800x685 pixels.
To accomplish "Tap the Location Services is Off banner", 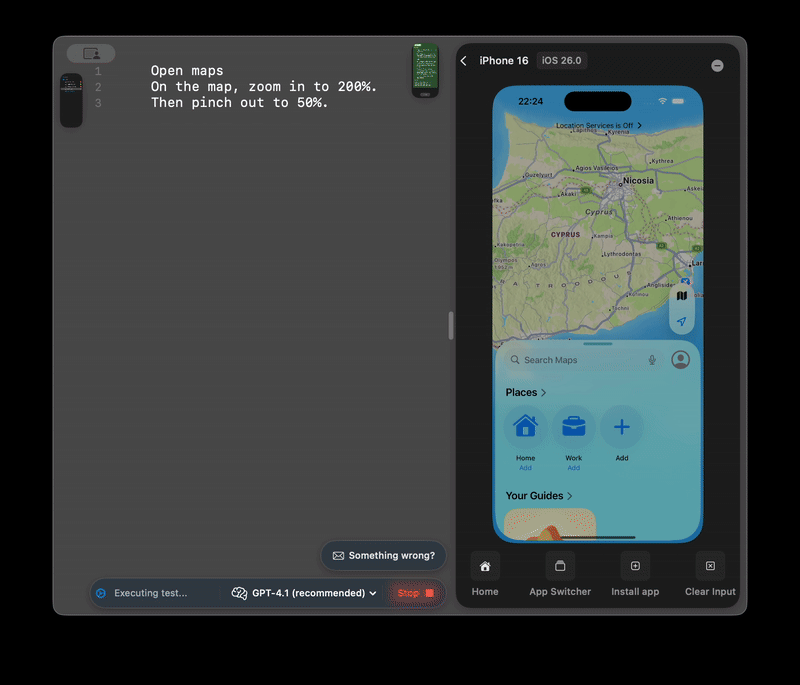I will 598,125.
